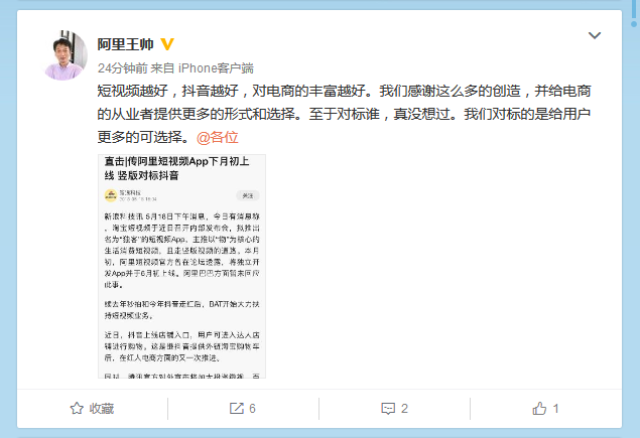Viewport: 640px width, 438px height.
Task: Click the comment count 2
Action: [404, 409]
